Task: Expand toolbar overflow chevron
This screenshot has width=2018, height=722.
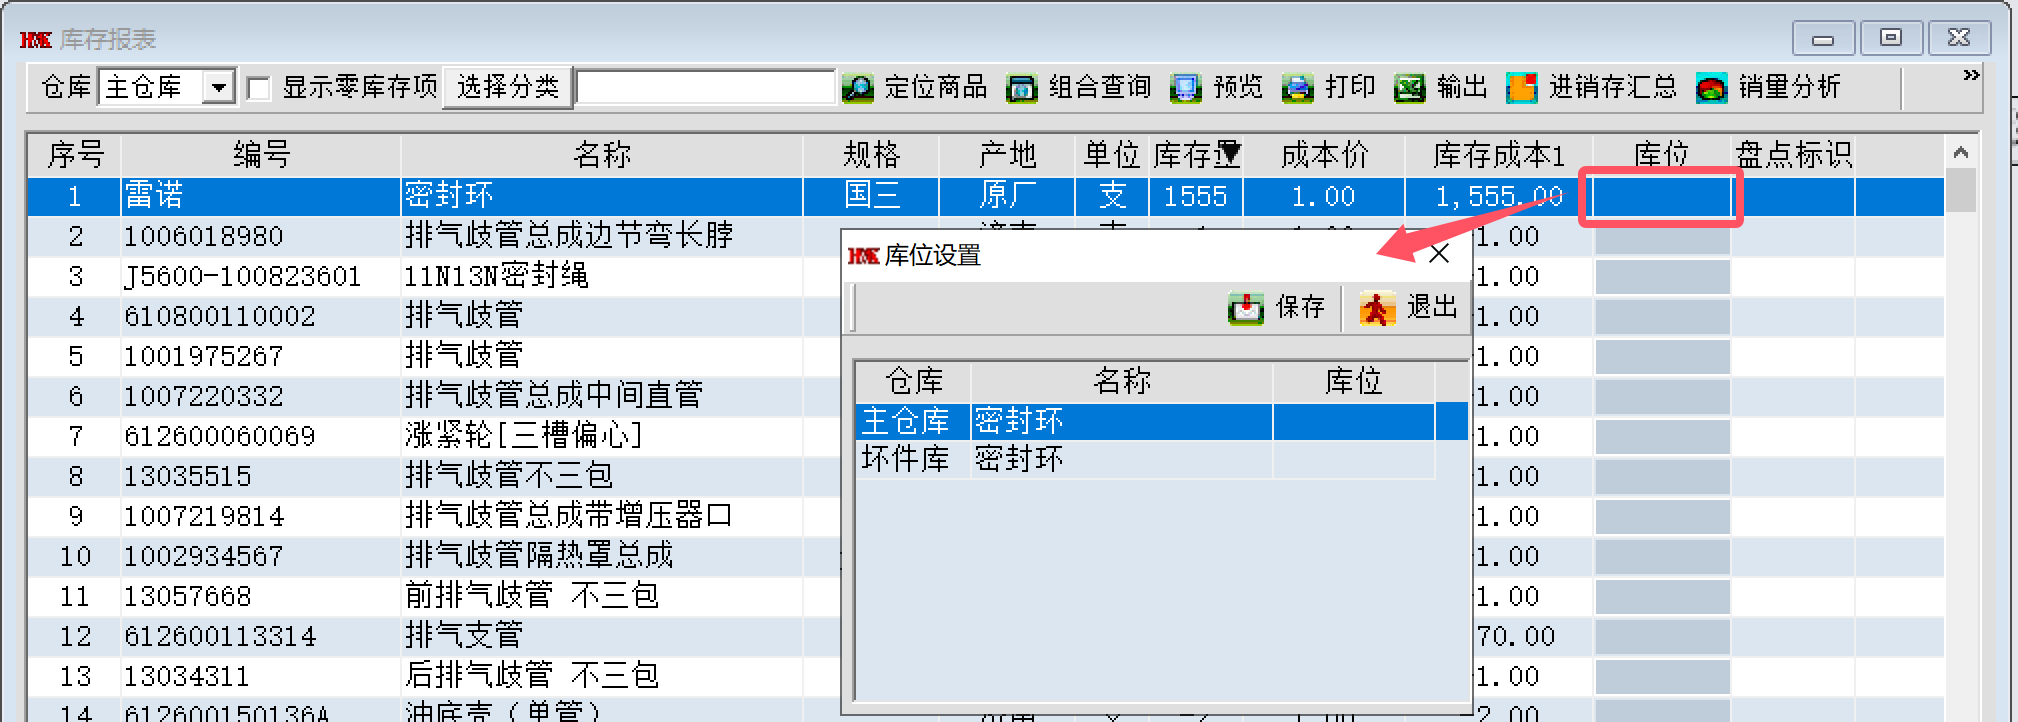Action: tap(1971, 76)
